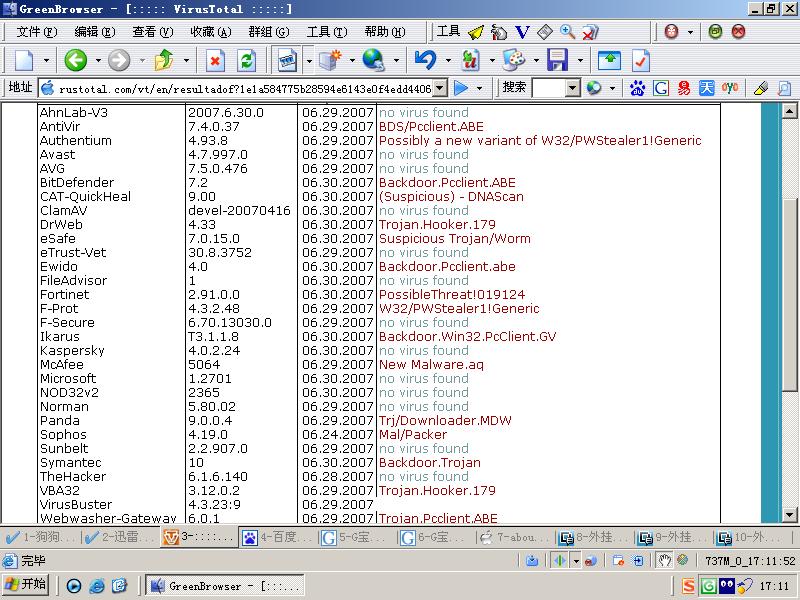800x600 pixels.
Task: Click the Baidu paw search icon
Action: [x=637, y=88]
